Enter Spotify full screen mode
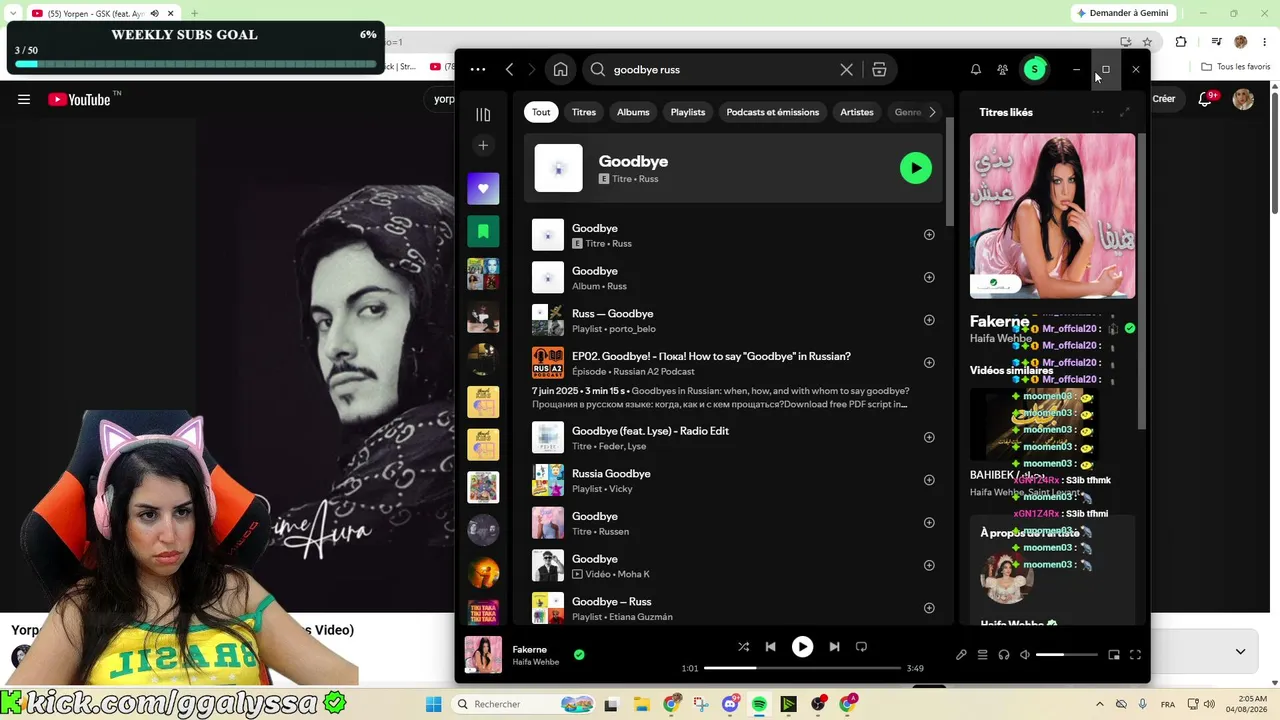This screenshot has height=720, width=1280. (x=1135, y=655)
